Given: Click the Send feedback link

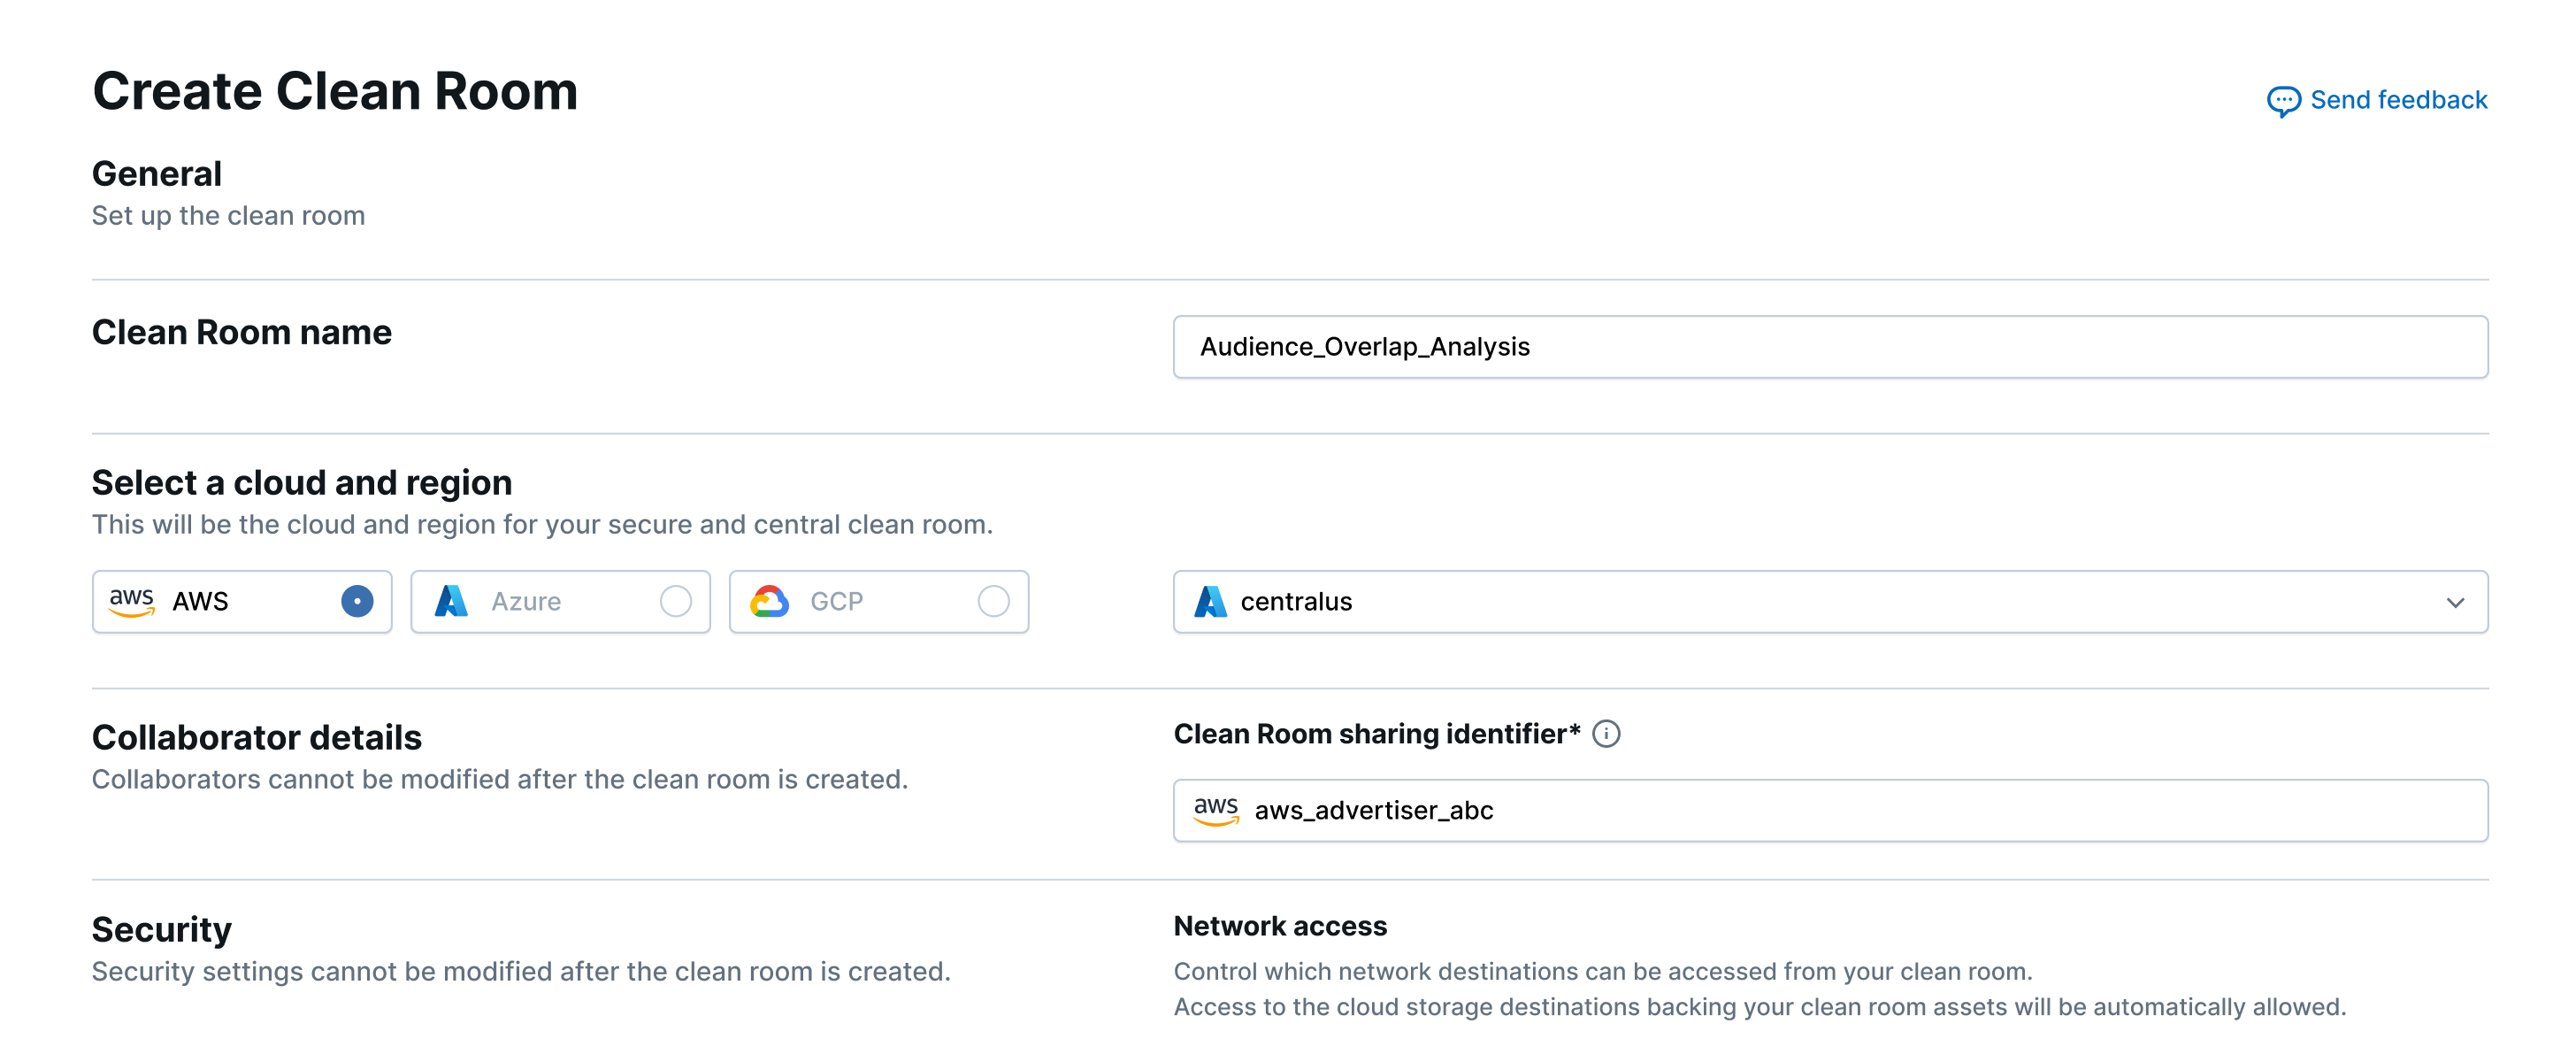Looking at the screenshot, I should coord(2398,100).
